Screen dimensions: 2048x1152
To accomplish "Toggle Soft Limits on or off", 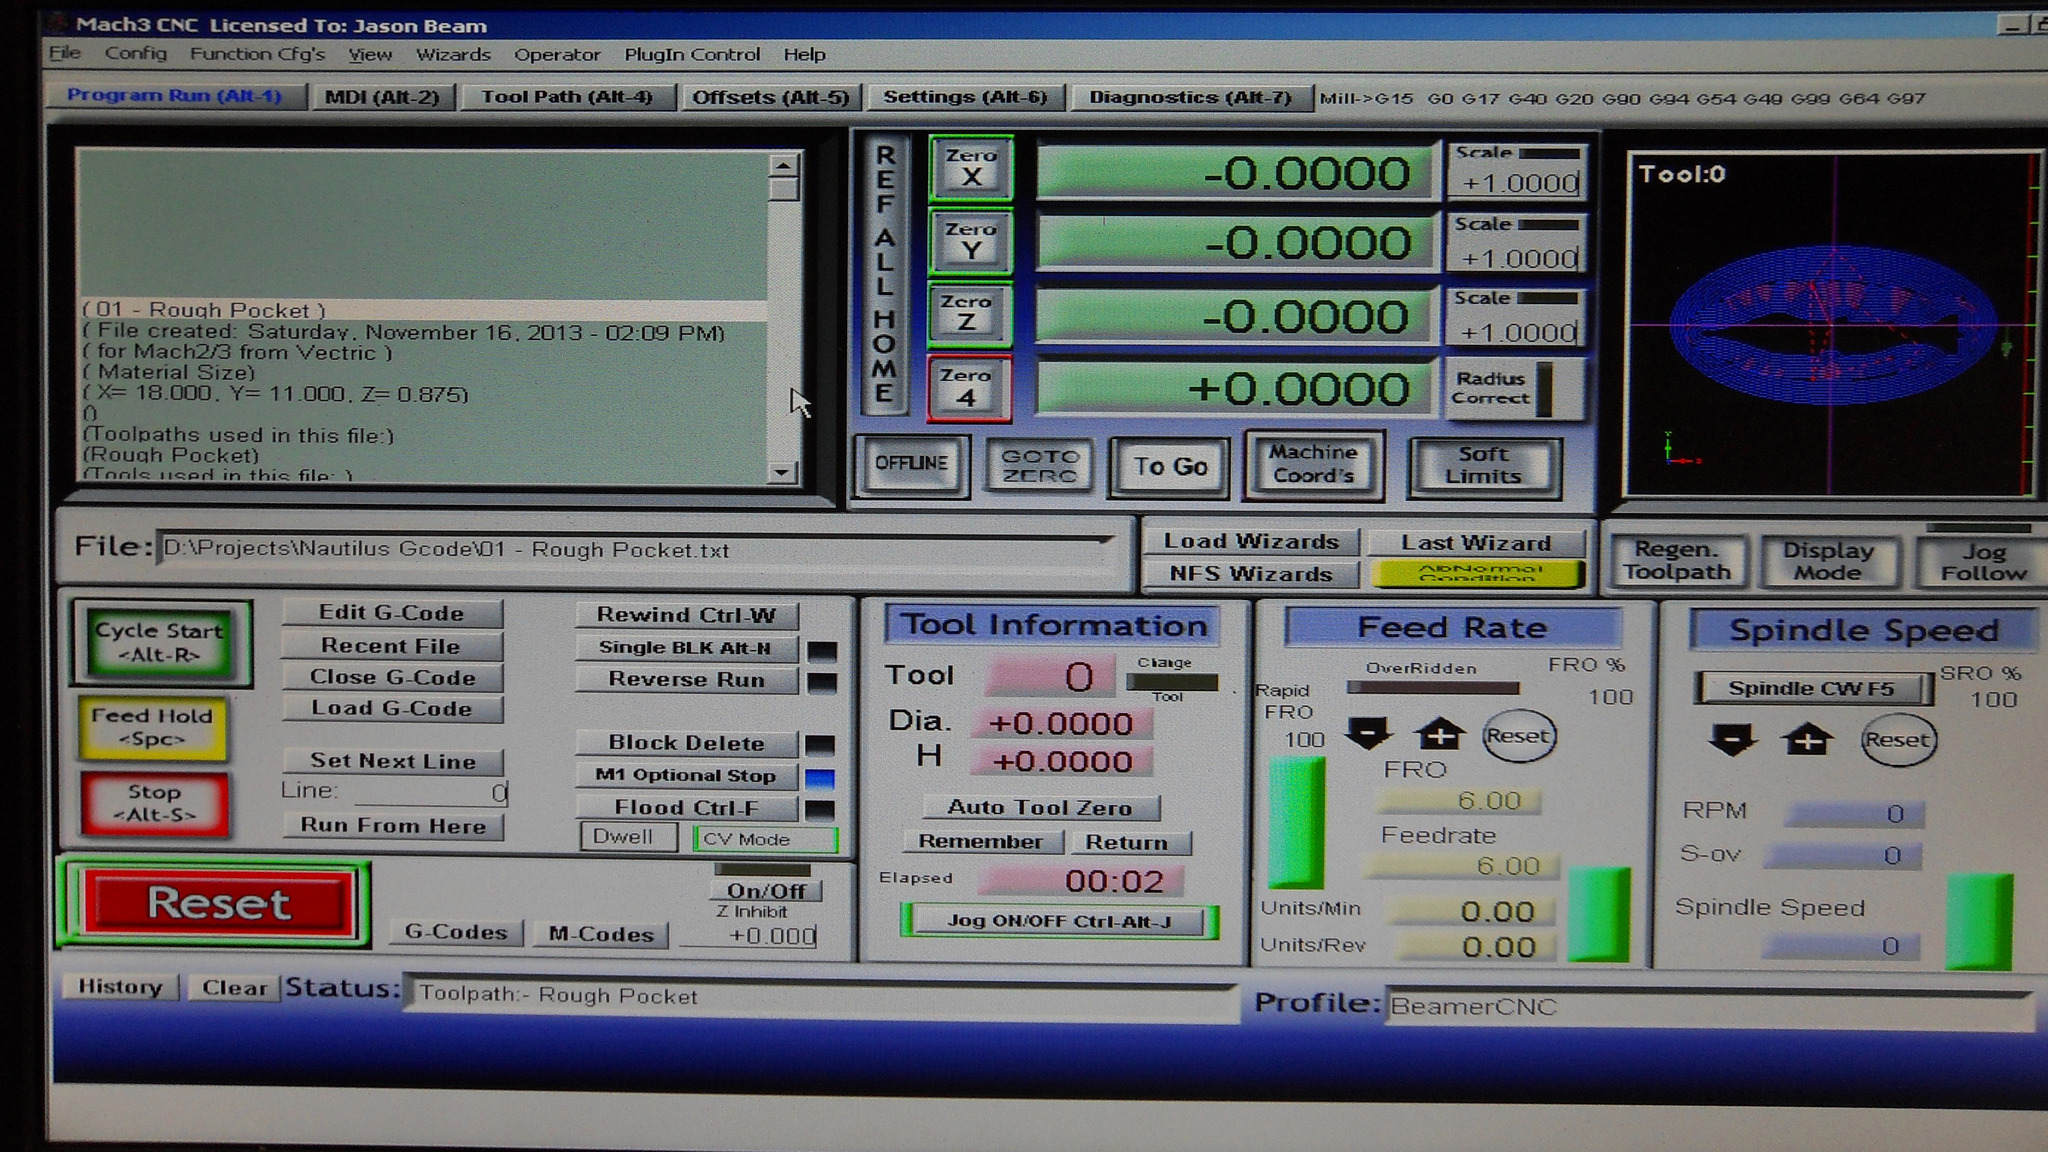I will (1483, 466).
